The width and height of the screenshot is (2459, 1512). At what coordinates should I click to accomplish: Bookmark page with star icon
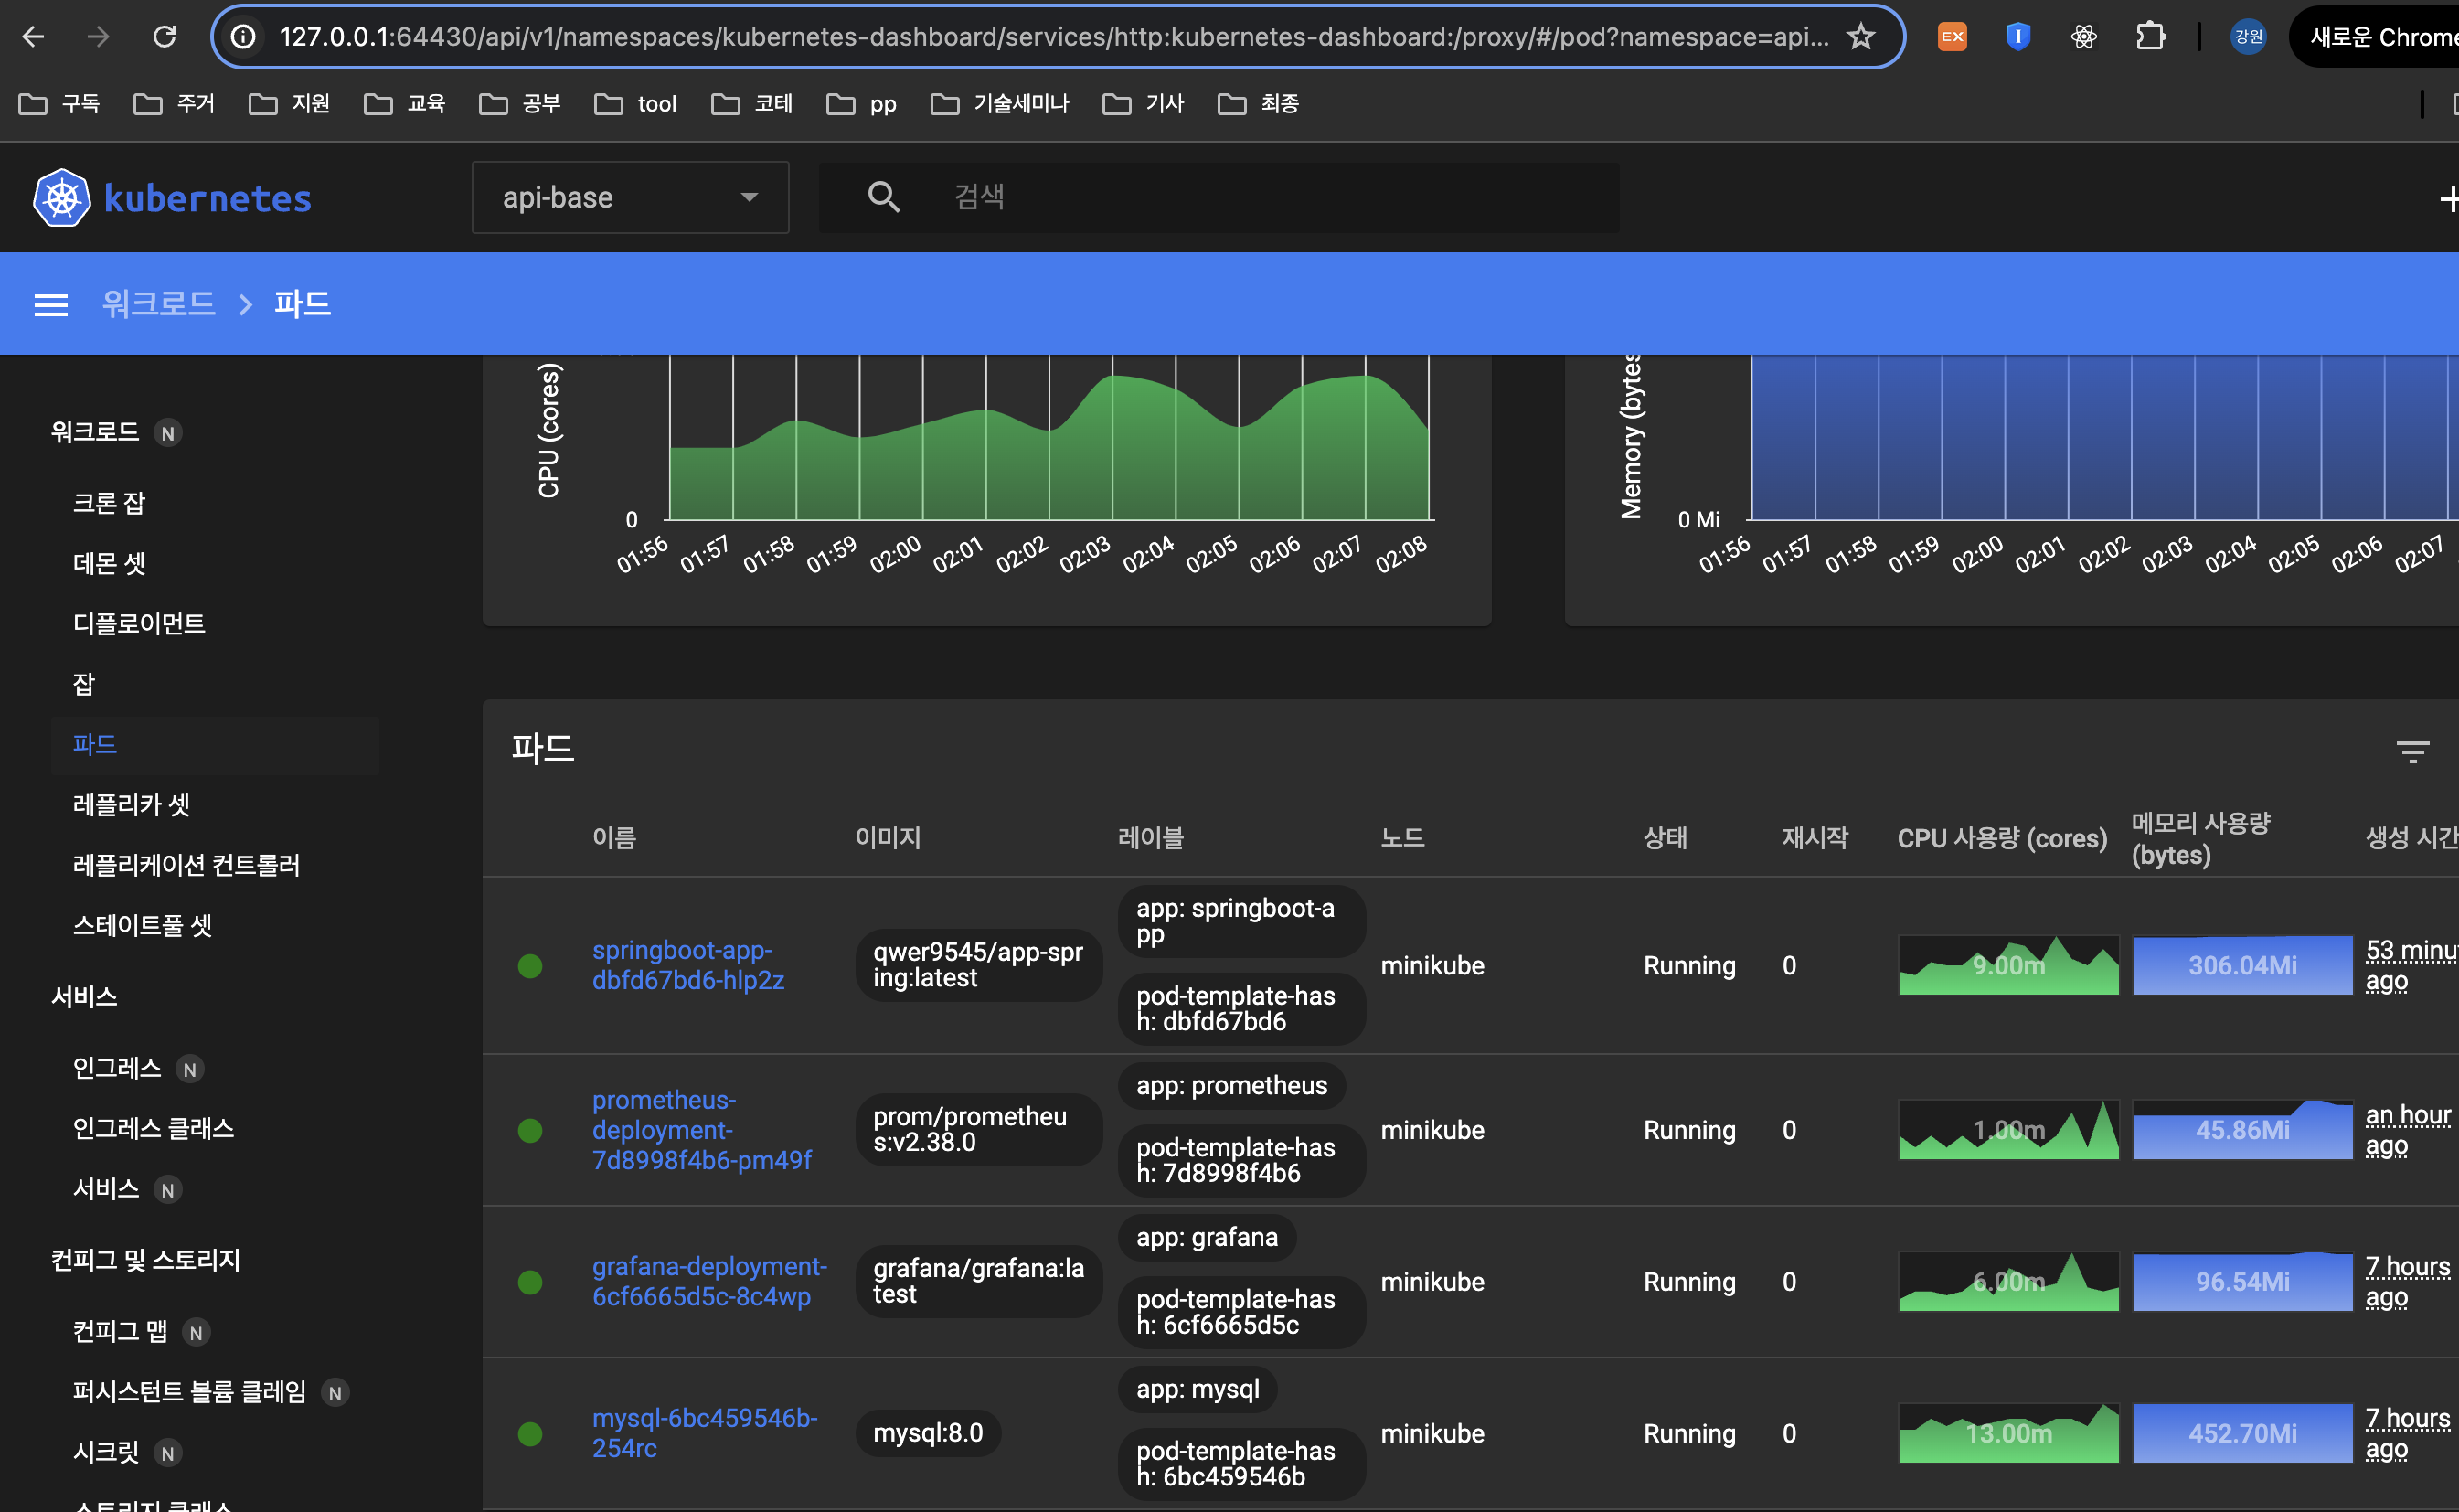(1860, 37)
